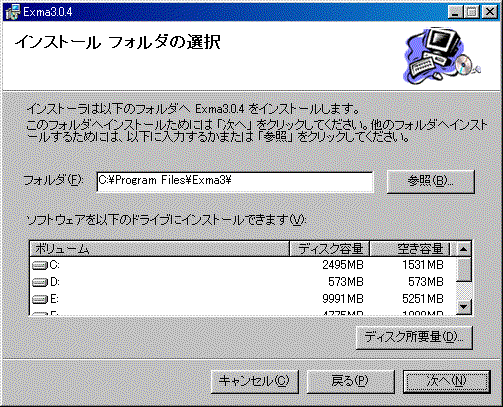The image size is (503, 407).
Task: Select the D: drive icon in volume list
Action: pyautogui.click(x=40, y=282)
